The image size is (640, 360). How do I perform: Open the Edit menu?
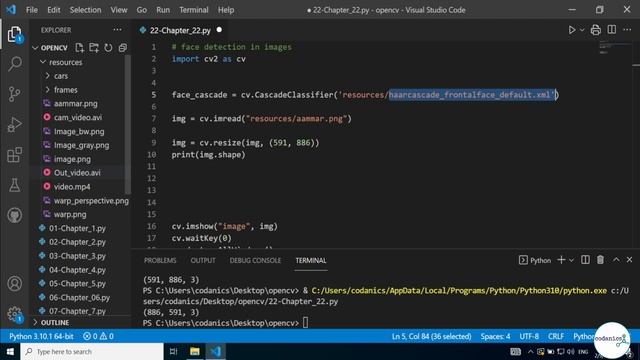53,10
